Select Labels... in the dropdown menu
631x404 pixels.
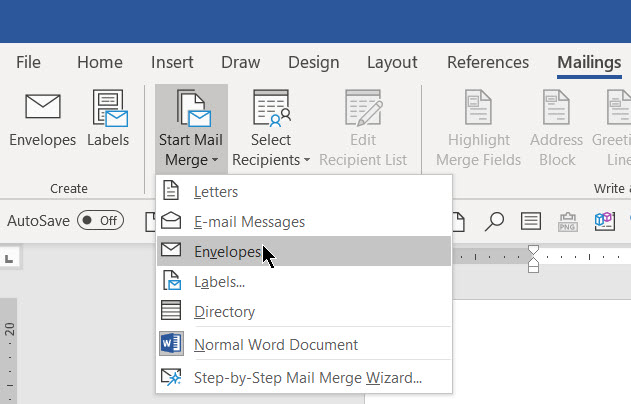coord(304,281)
